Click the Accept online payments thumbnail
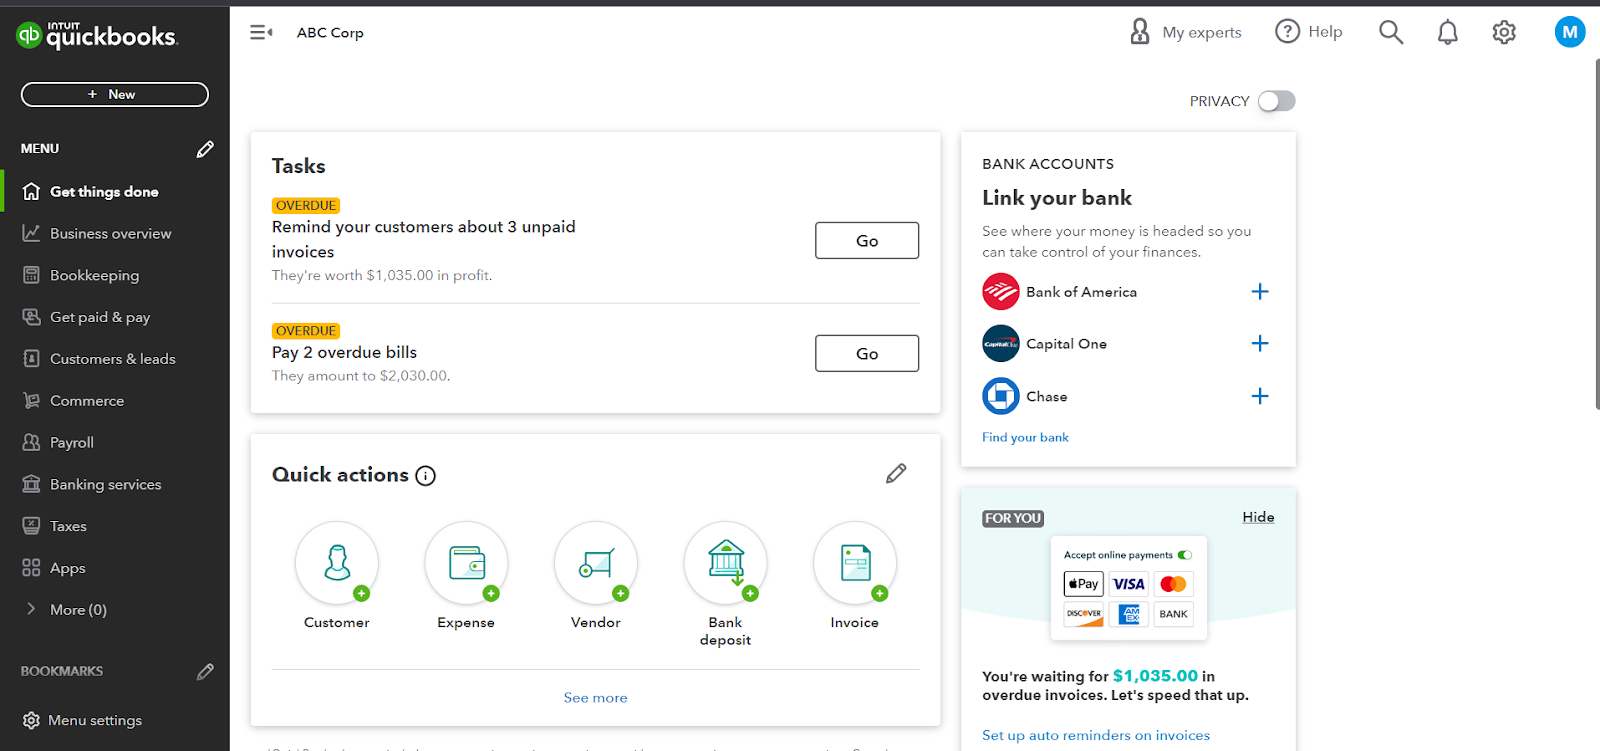Viewport: 1600px width, 751px height. pos(1128,589)
